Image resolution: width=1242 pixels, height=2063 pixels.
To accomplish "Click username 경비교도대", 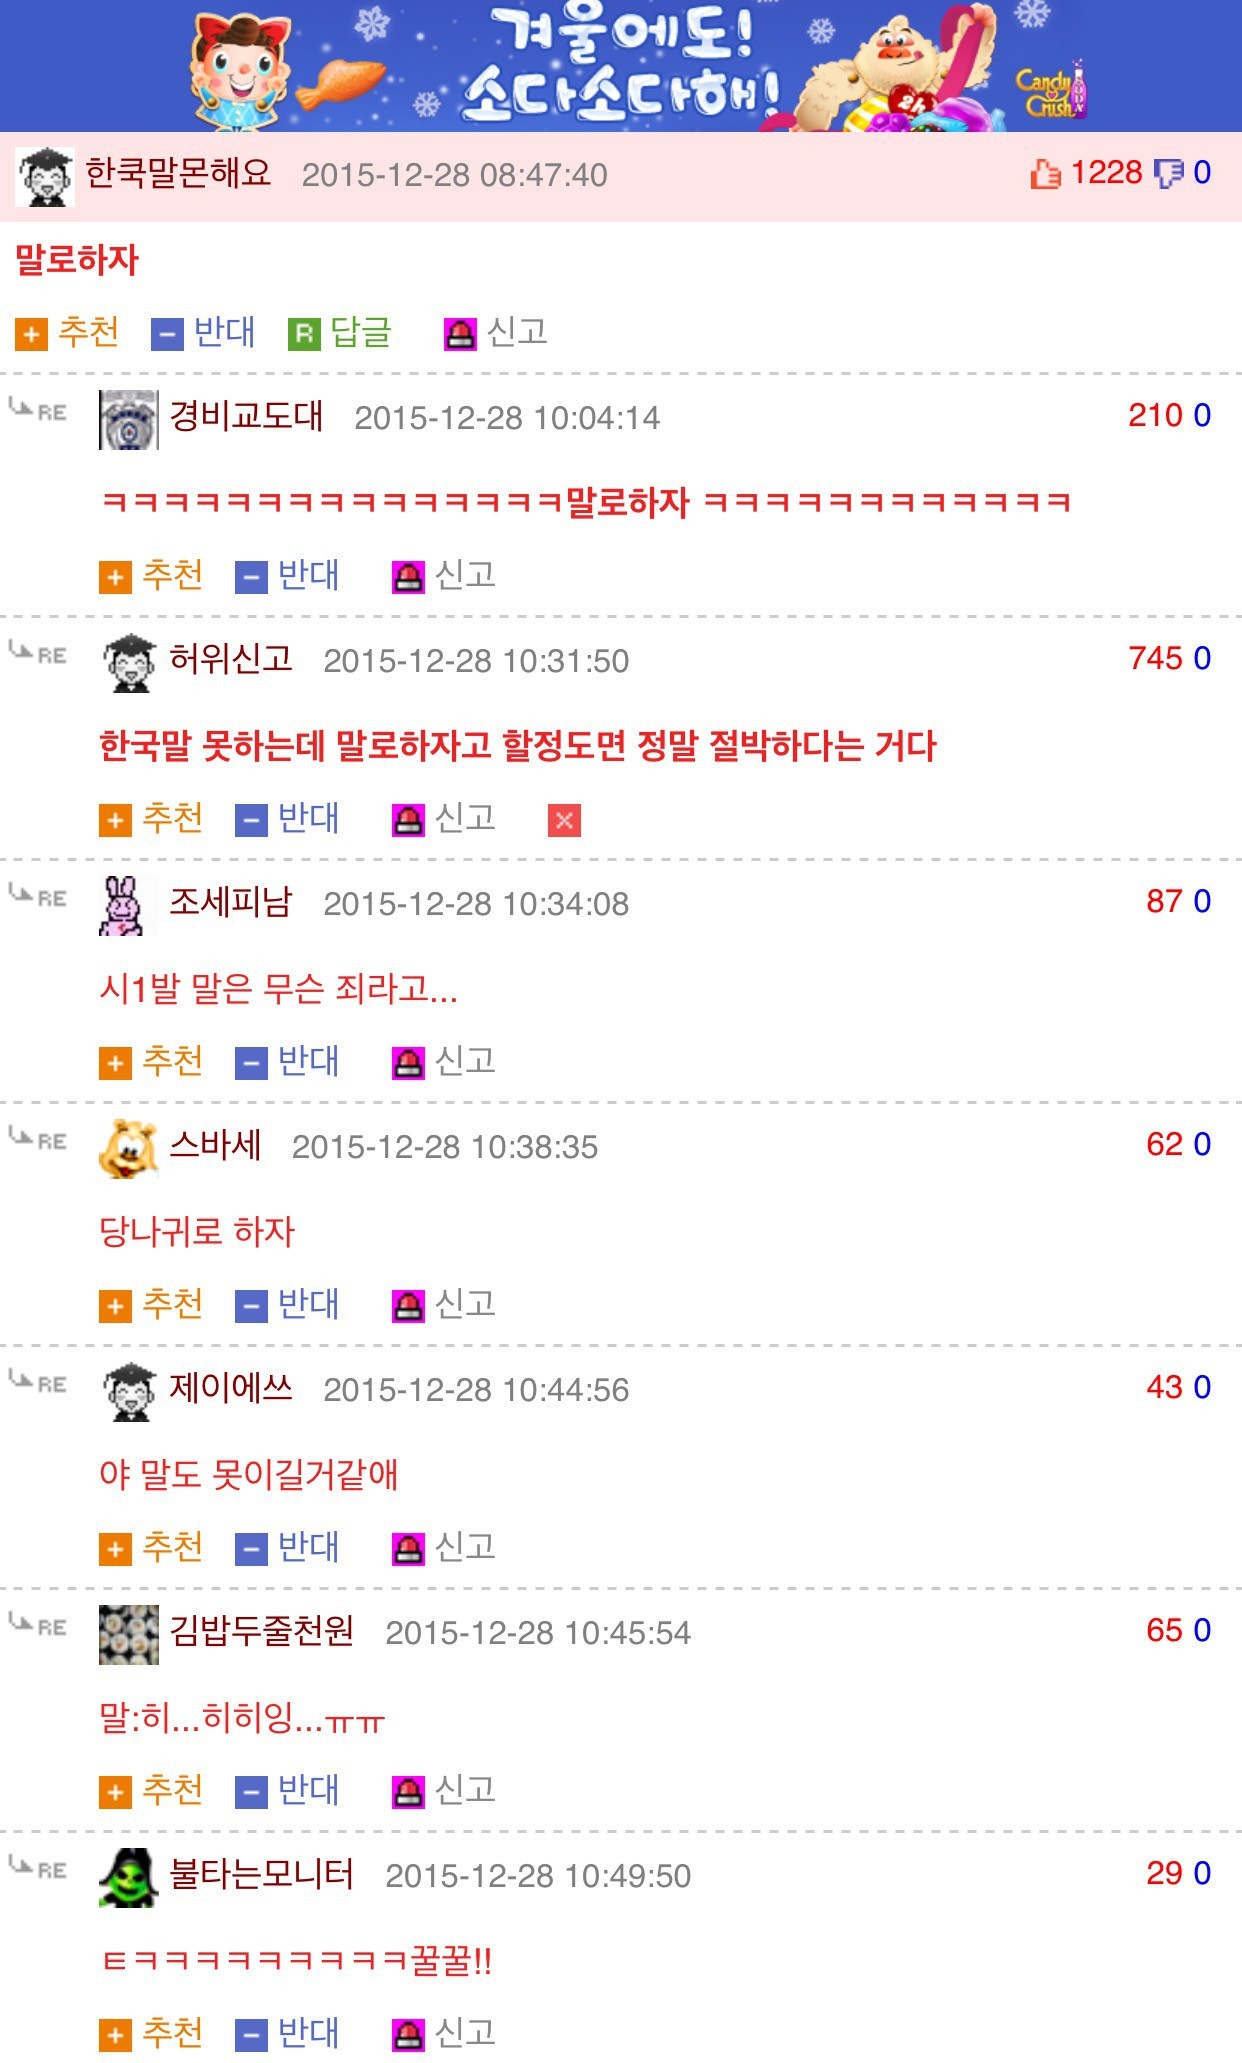I will point(246,415).
